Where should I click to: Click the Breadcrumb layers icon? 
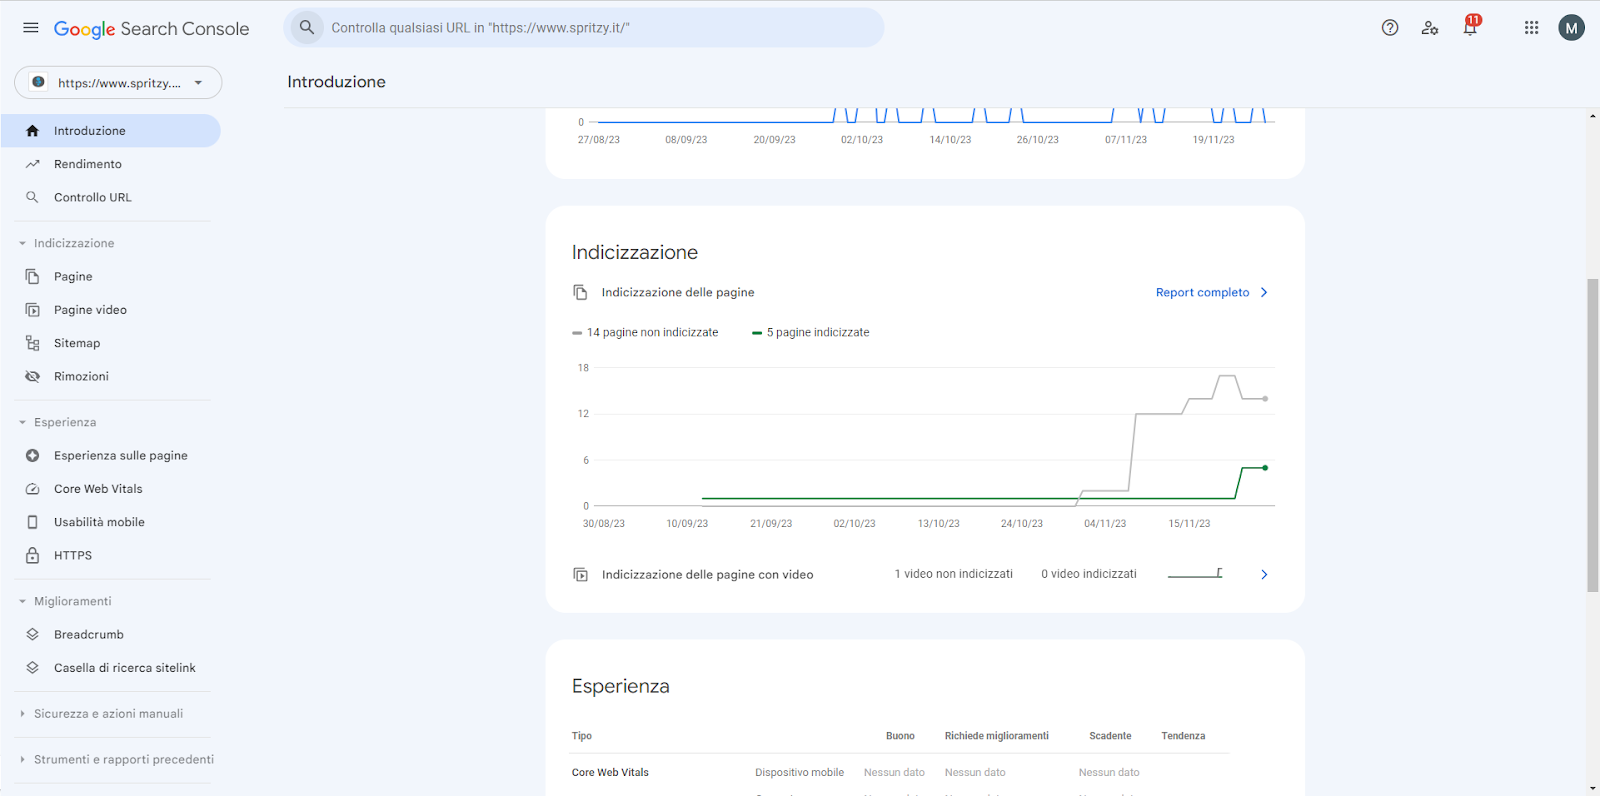click(x=32, y=634)
